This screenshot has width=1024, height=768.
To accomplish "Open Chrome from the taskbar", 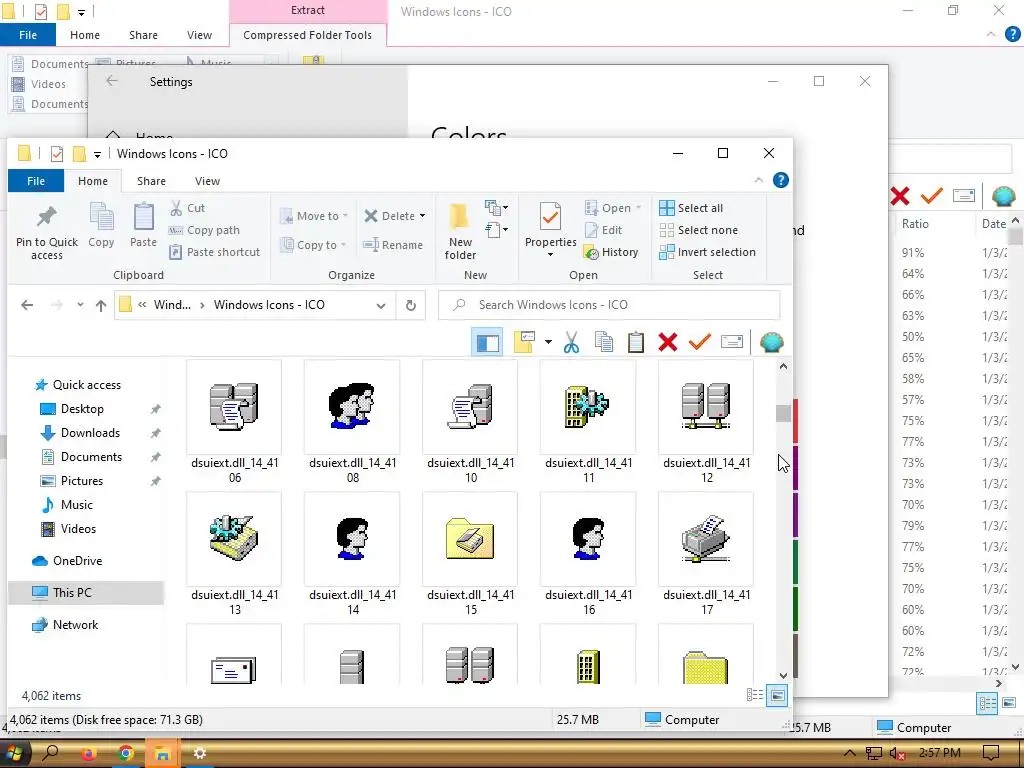I will 125,753.
